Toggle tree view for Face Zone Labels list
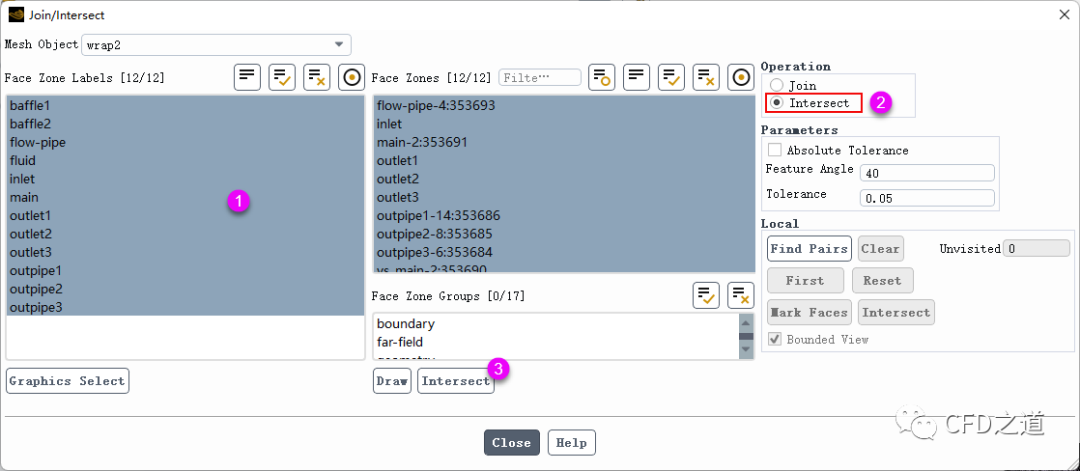 tap(247, 77)
